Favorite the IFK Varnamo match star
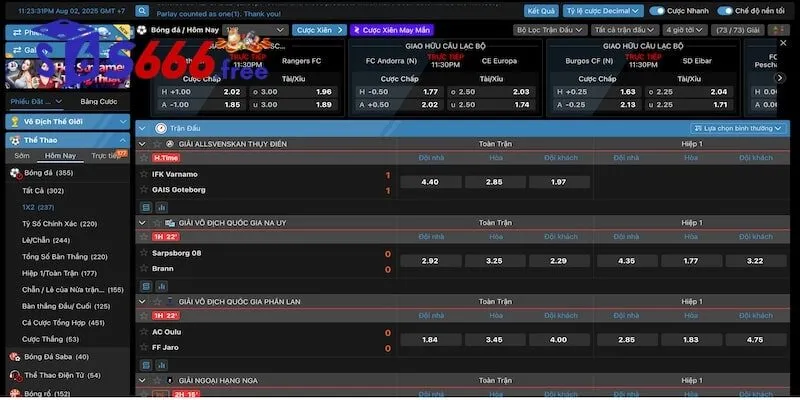Viewport: 800px width, 400px height. pos(144,171)
